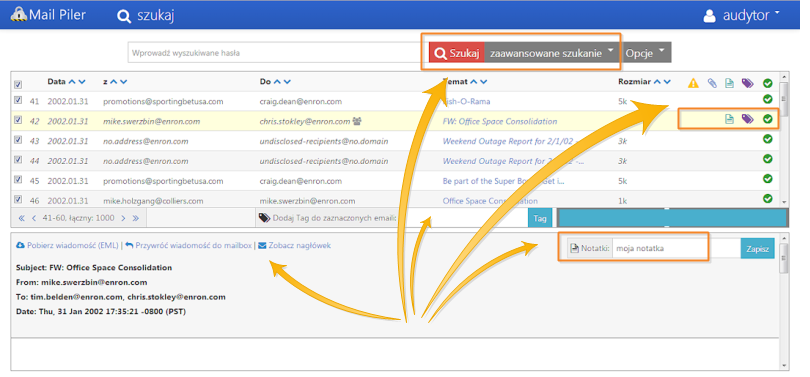Uncheck the checkbox for message 43
The image size is (810, 377).
18,140
